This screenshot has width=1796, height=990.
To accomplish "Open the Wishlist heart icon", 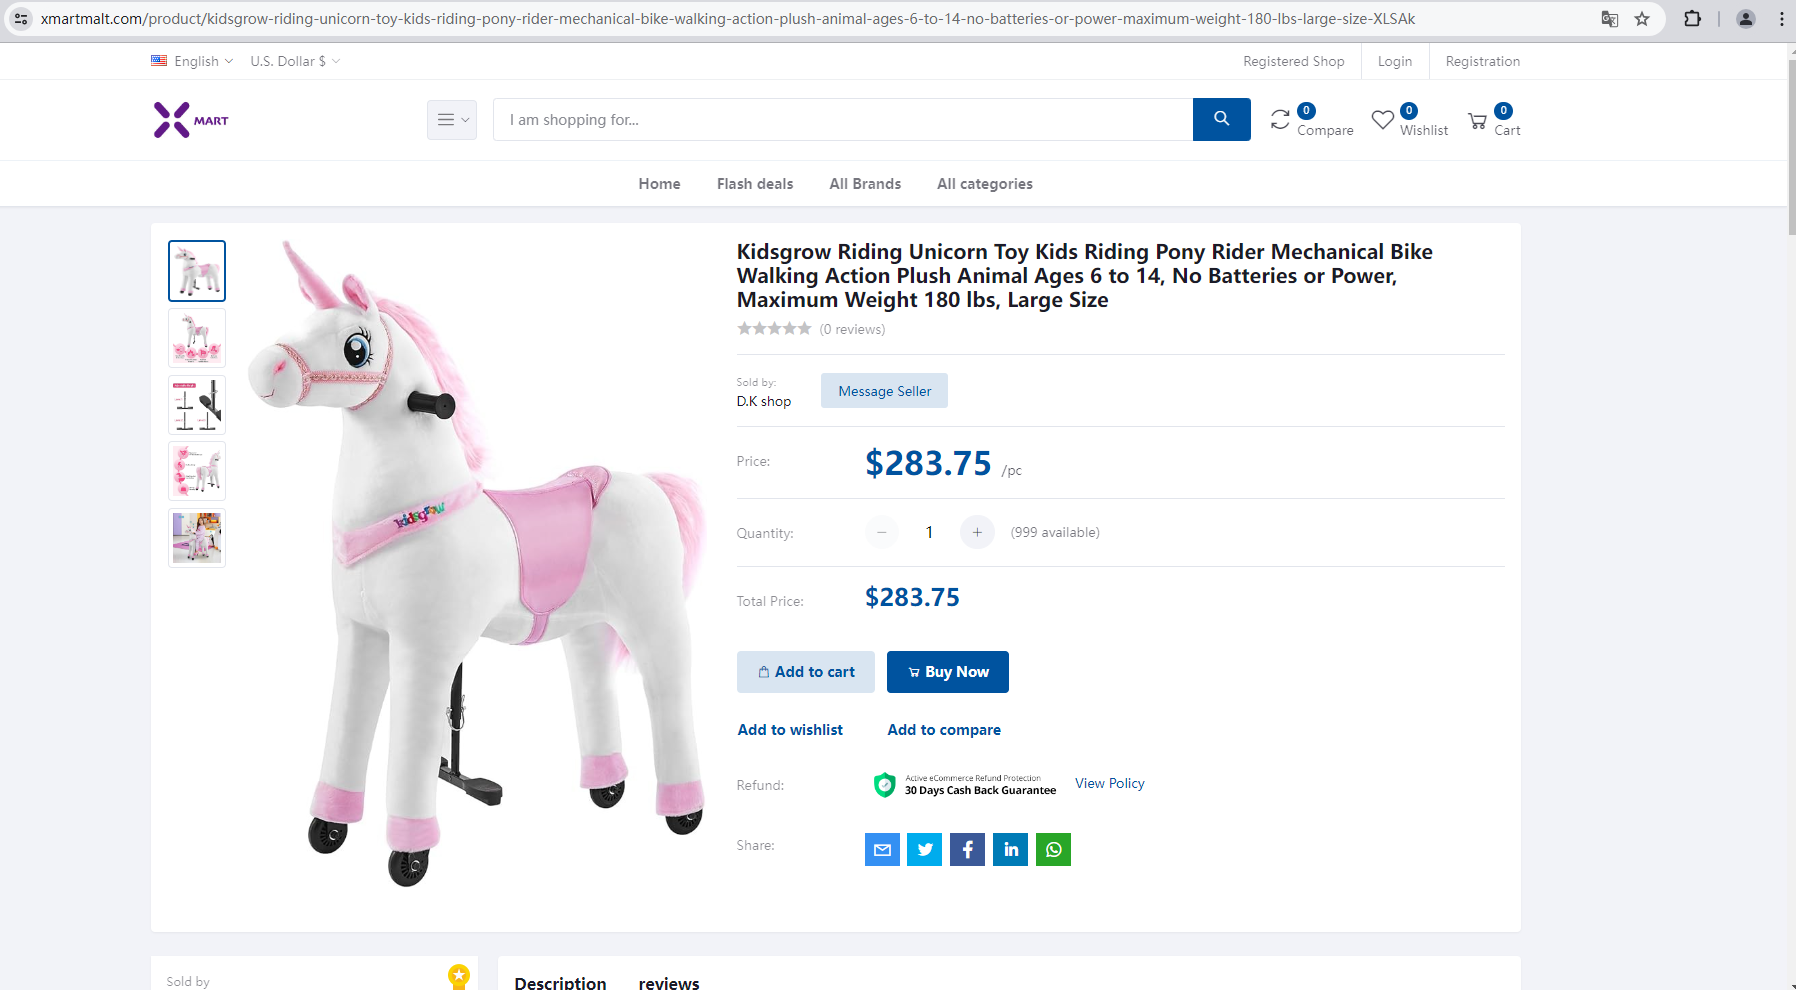I will [1383, 120].
